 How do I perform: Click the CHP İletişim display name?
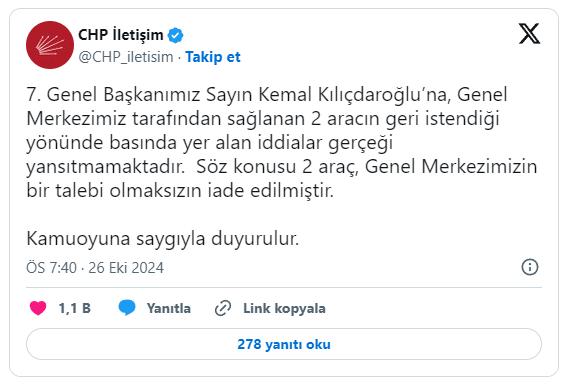pyautogui.click(x=120, y=35)
